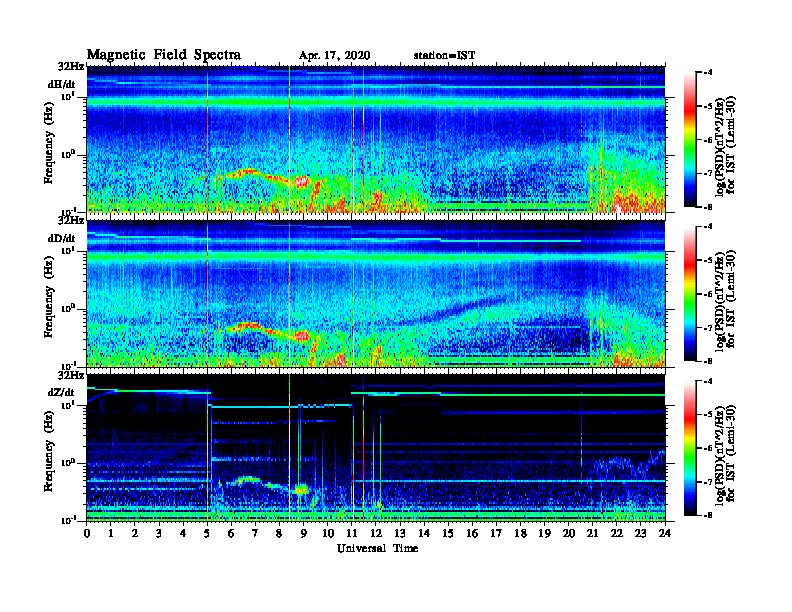792x612 pixels.
Task: Click the color scale bar beside dZ/dt panel
Action: tap(690, 448)
